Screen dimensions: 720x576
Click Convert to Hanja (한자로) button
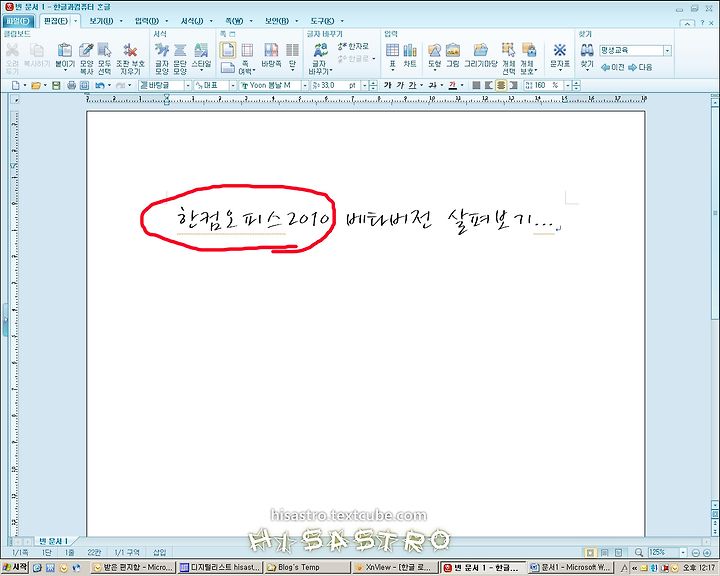[354, 46]
